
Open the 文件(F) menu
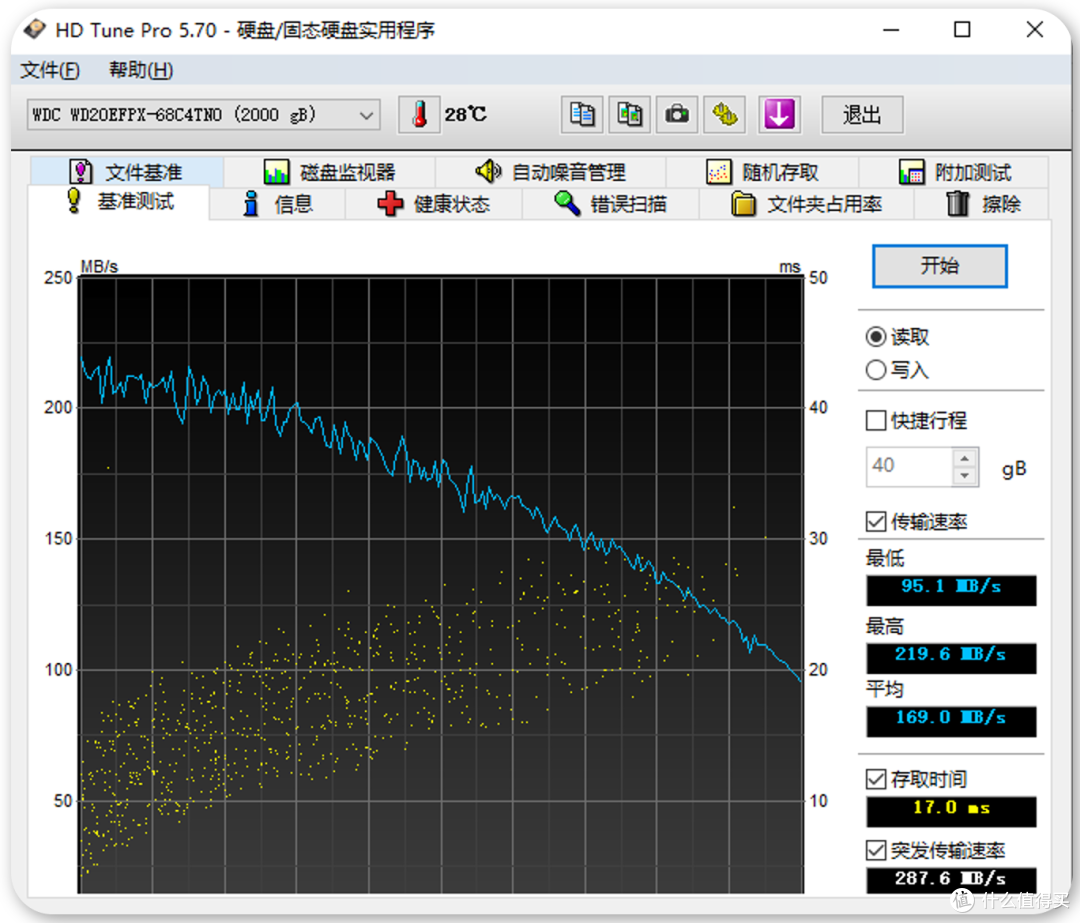click(x=50, y=70)
